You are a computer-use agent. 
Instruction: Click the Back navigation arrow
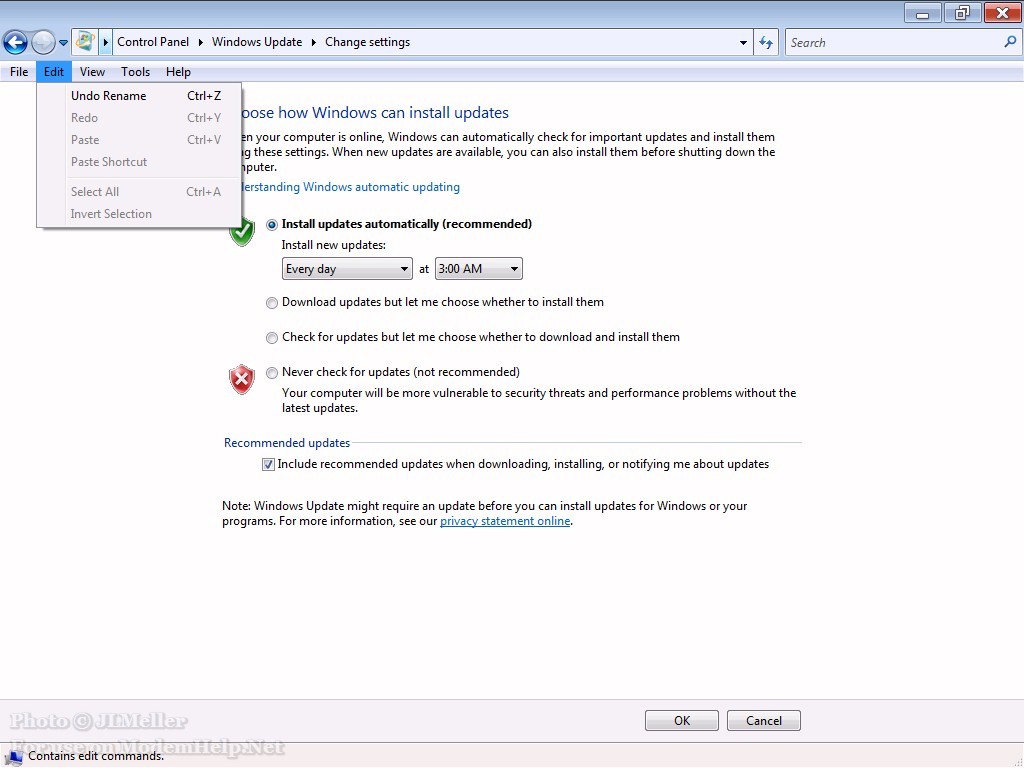point(15,42)
